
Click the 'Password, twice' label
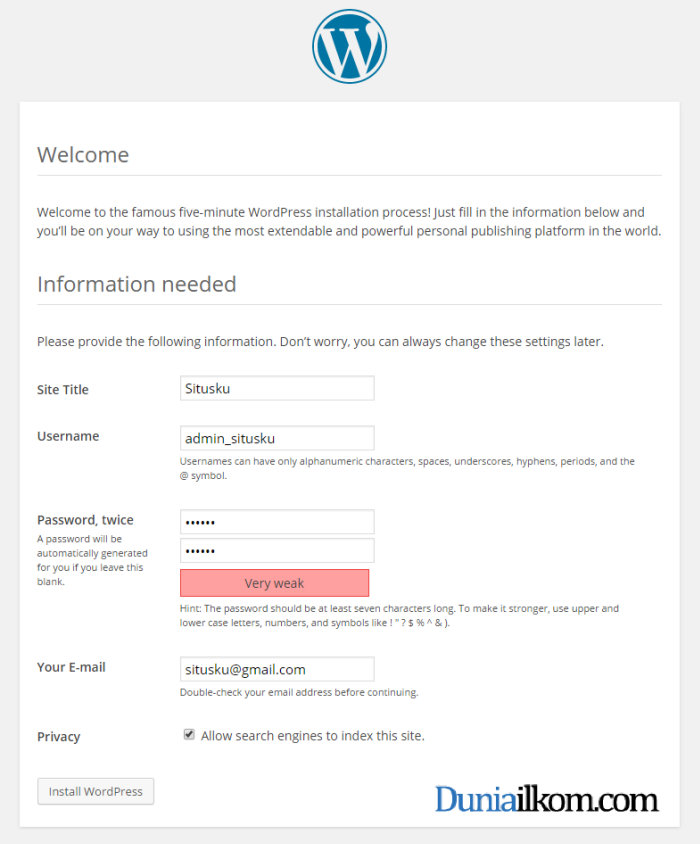[85, 520]
